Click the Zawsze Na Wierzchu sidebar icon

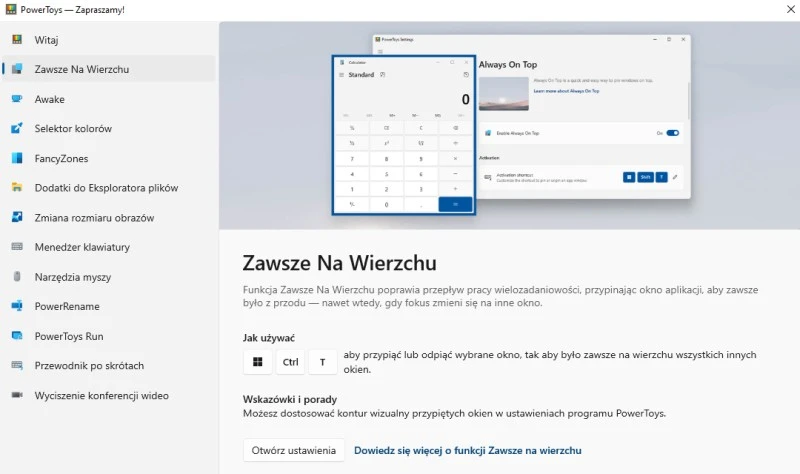click(17, 69)
